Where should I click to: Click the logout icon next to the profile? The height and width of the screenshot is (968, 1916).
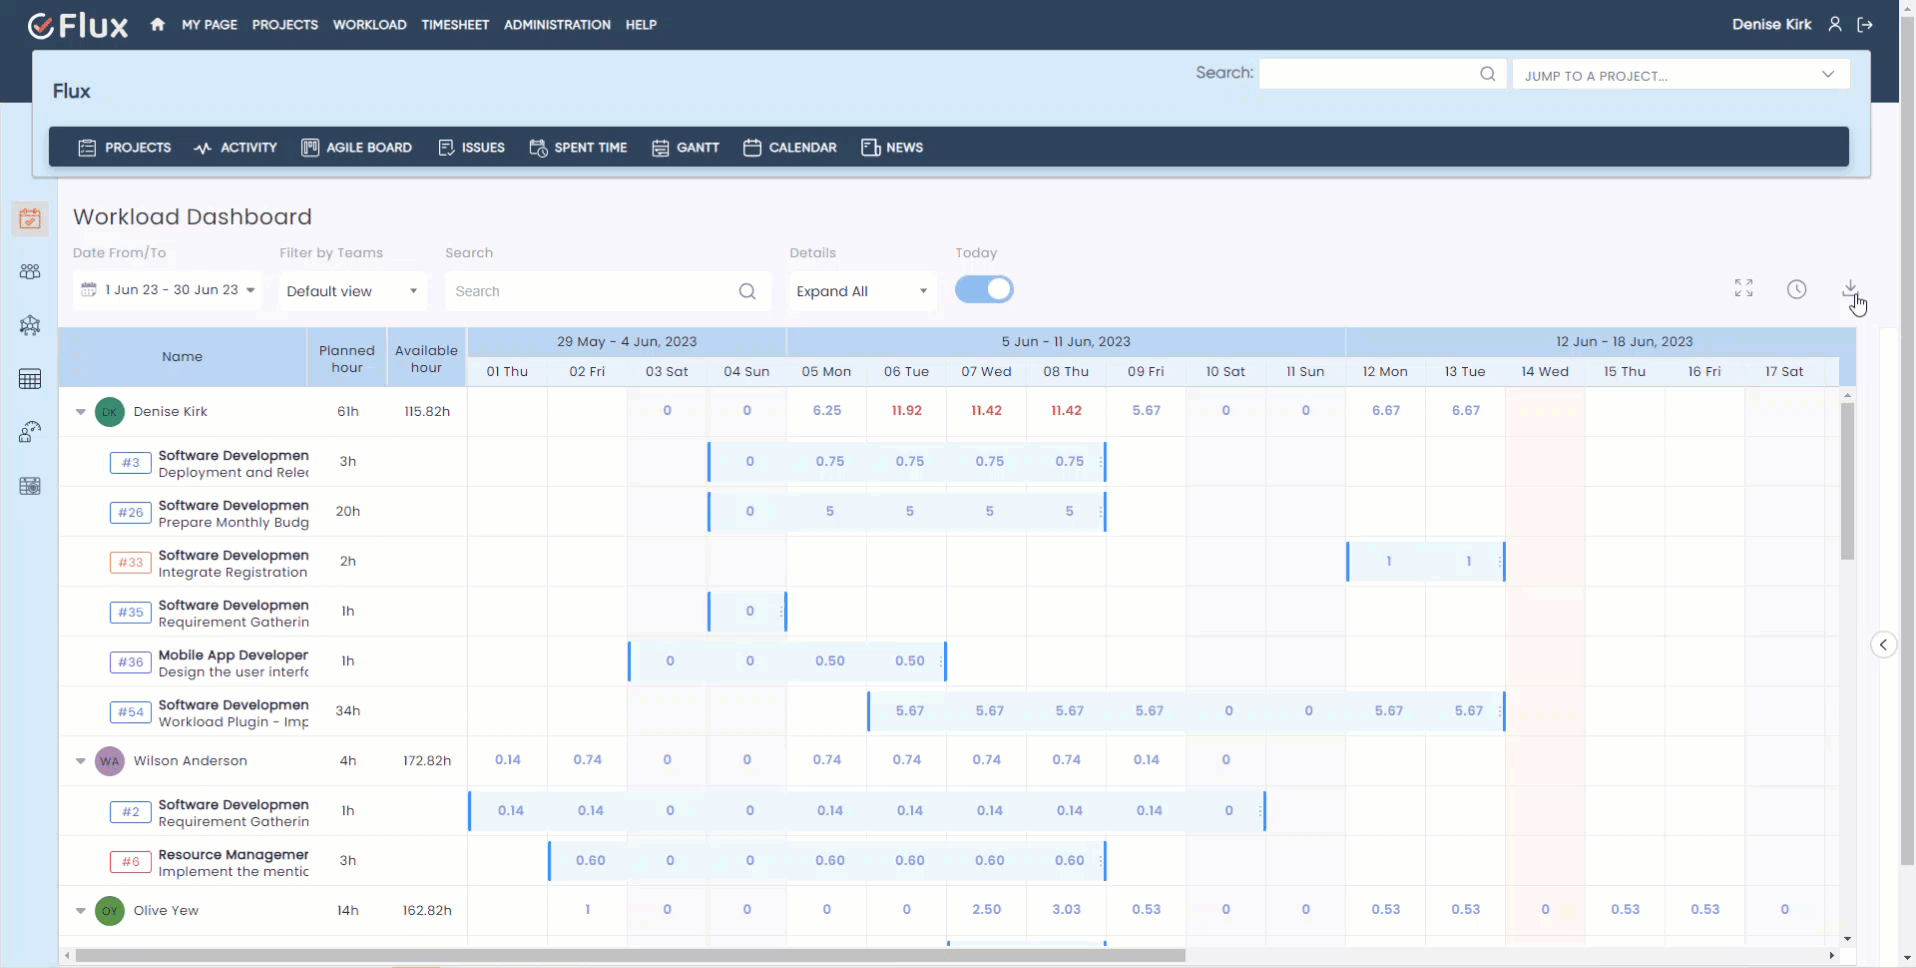[1865, 25]
